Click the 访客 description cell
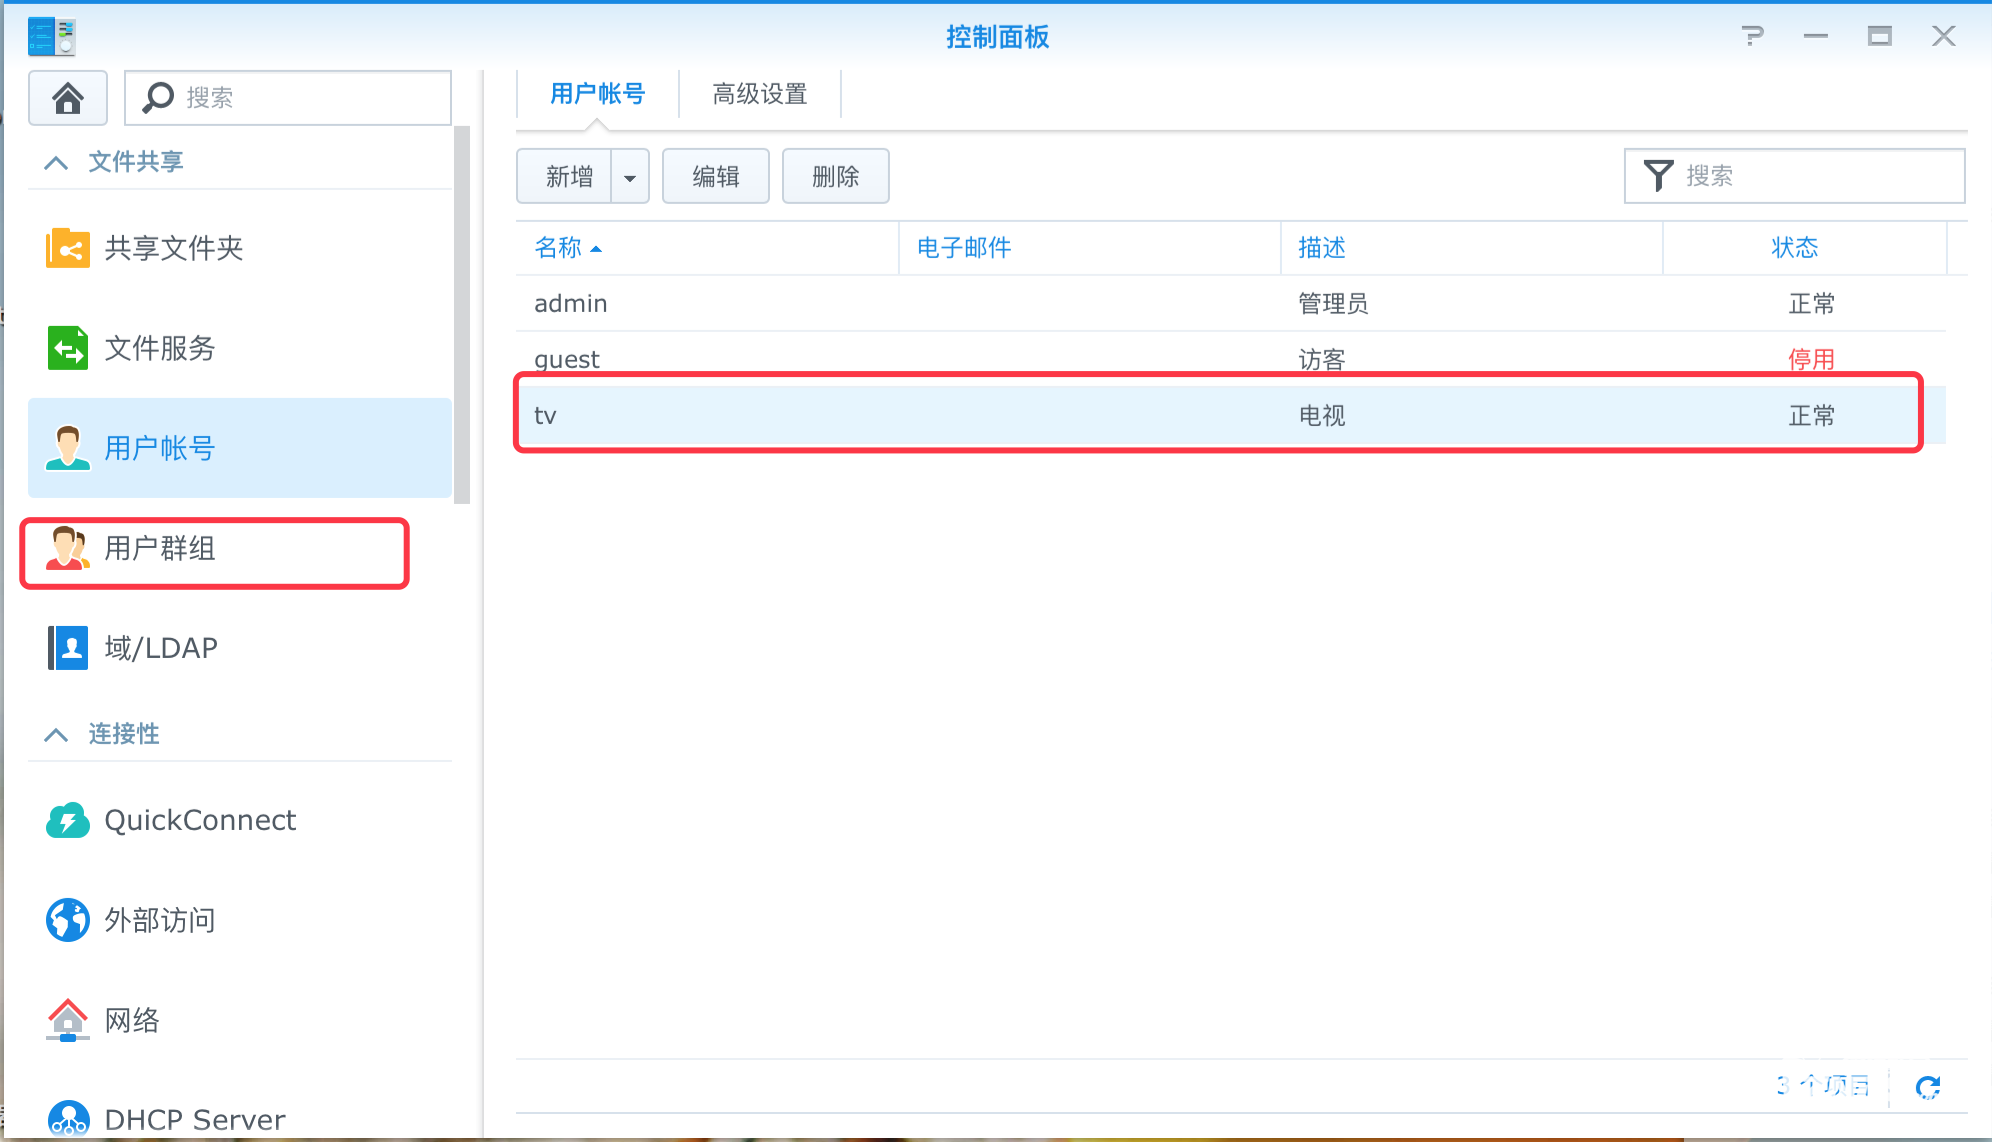This screenshot has width=1992, height=1142. pyautogui.click(x=1322, y=360)
